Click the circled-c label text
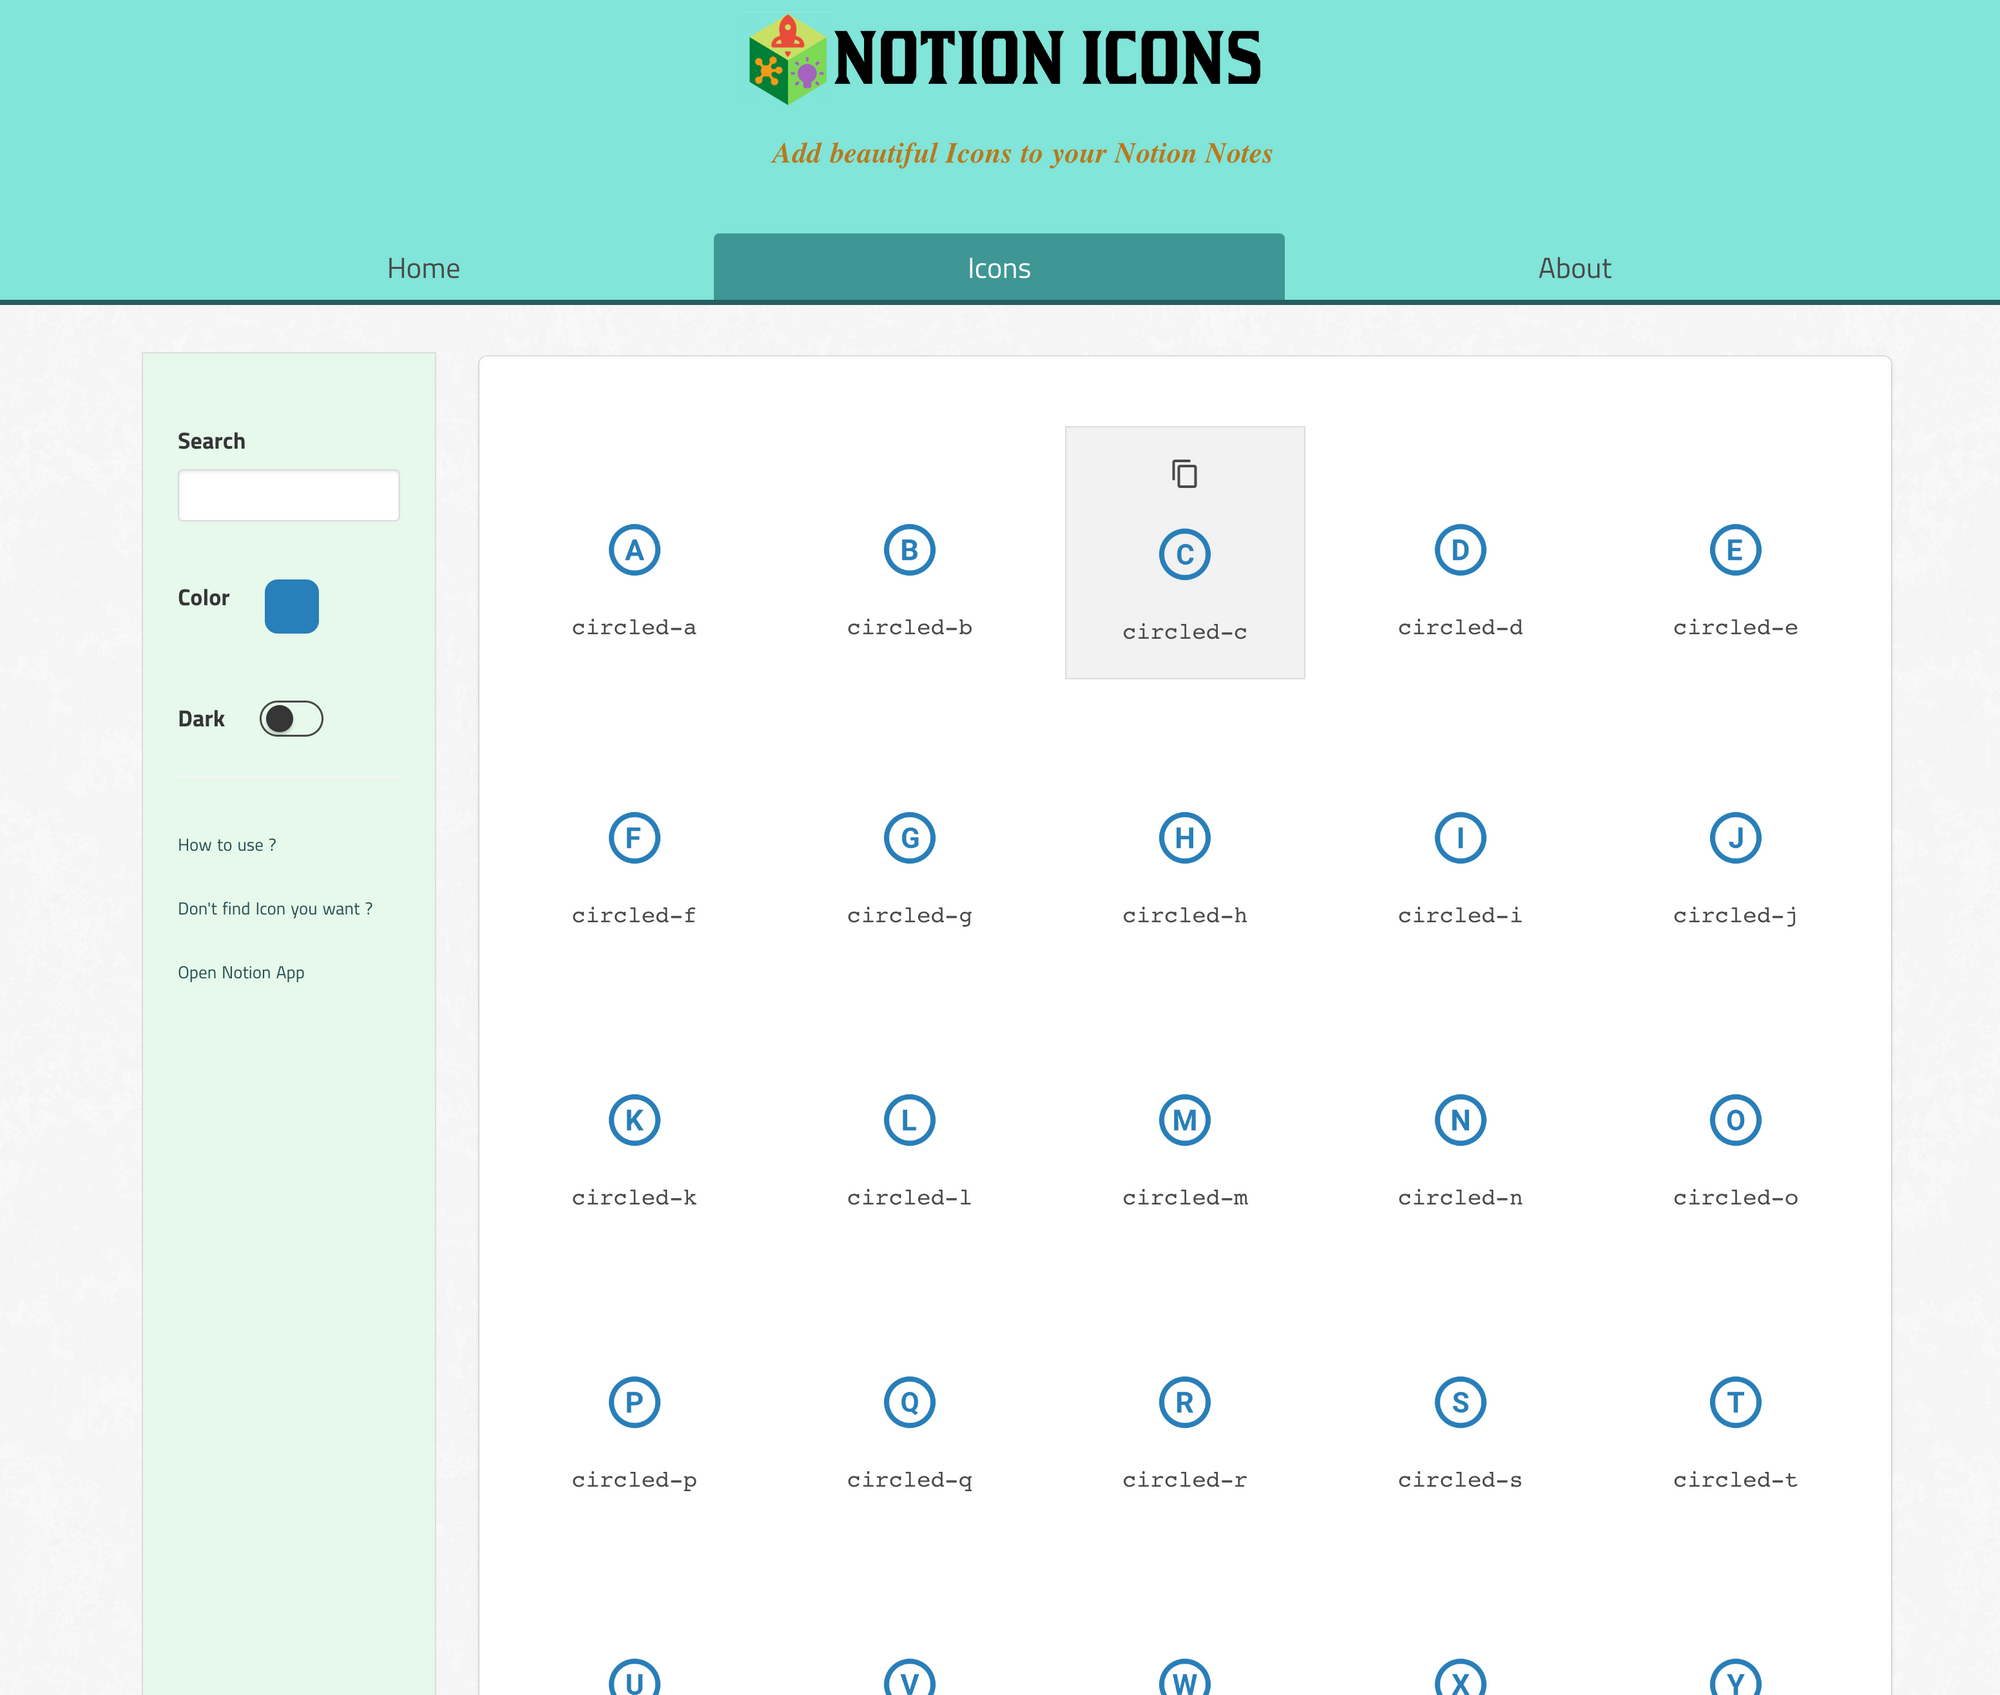This screenshot has height=1695, width=2000. tap(1185, 632)
